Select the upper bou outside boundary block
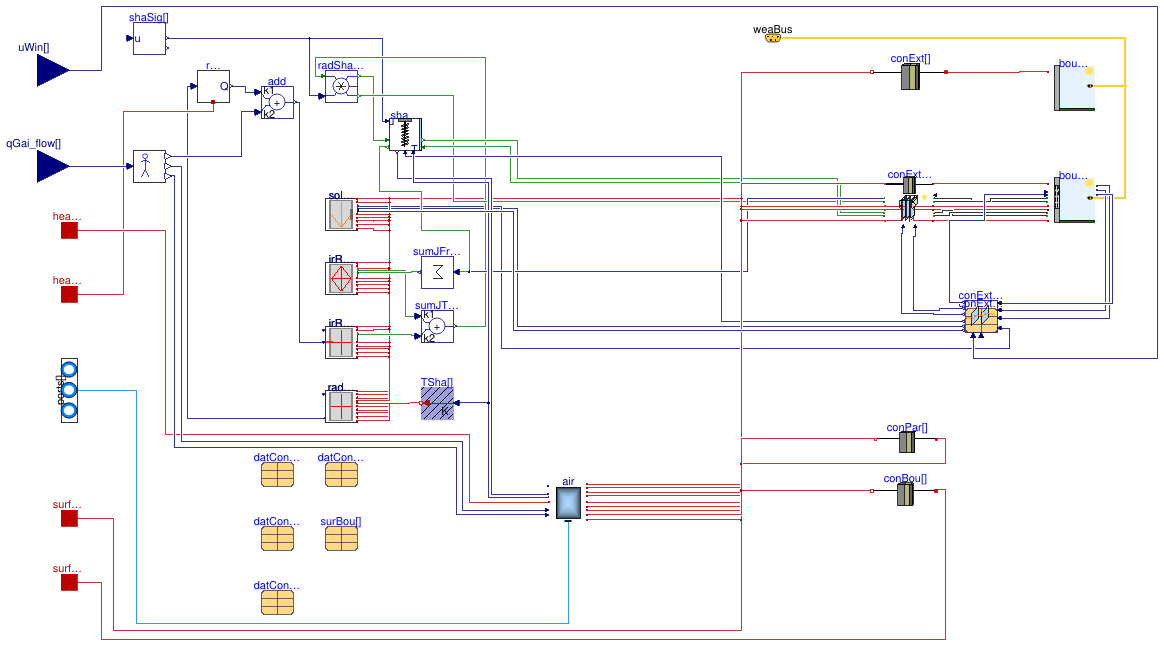 pos(1074,89)
